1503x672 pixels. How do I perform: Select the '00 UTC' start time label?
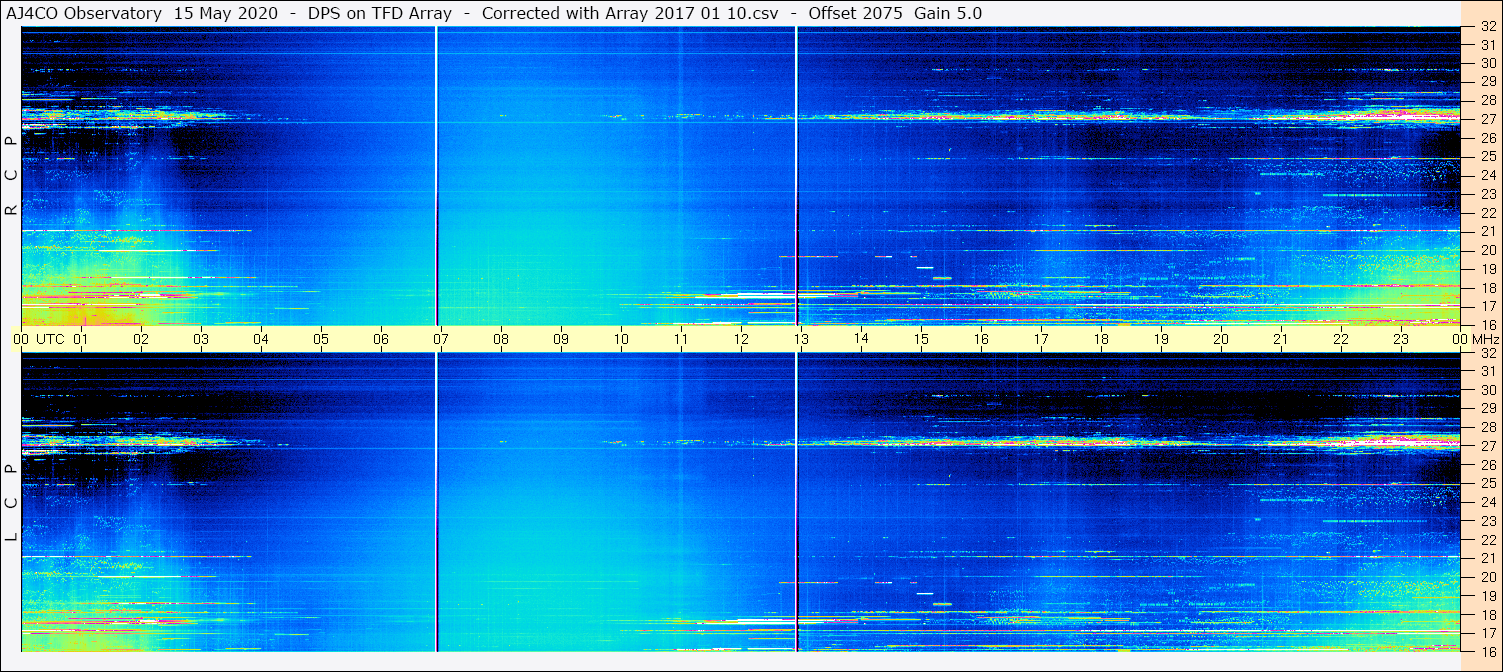pos(38,339)
